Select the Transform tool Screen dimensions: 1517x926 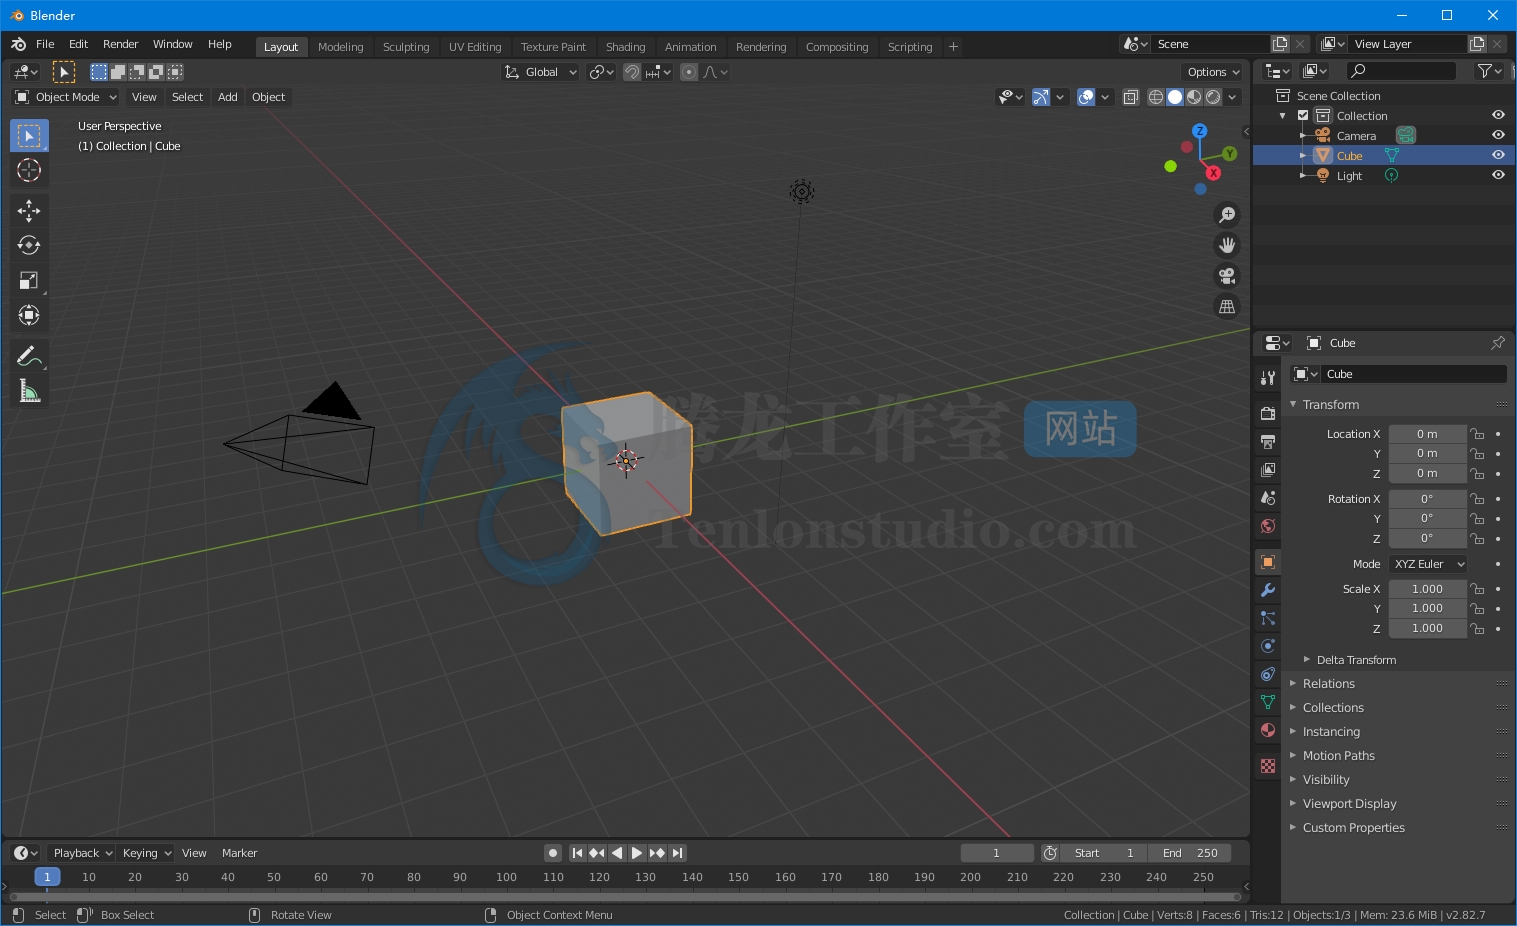pyautogui.click(x=29, y=316)
